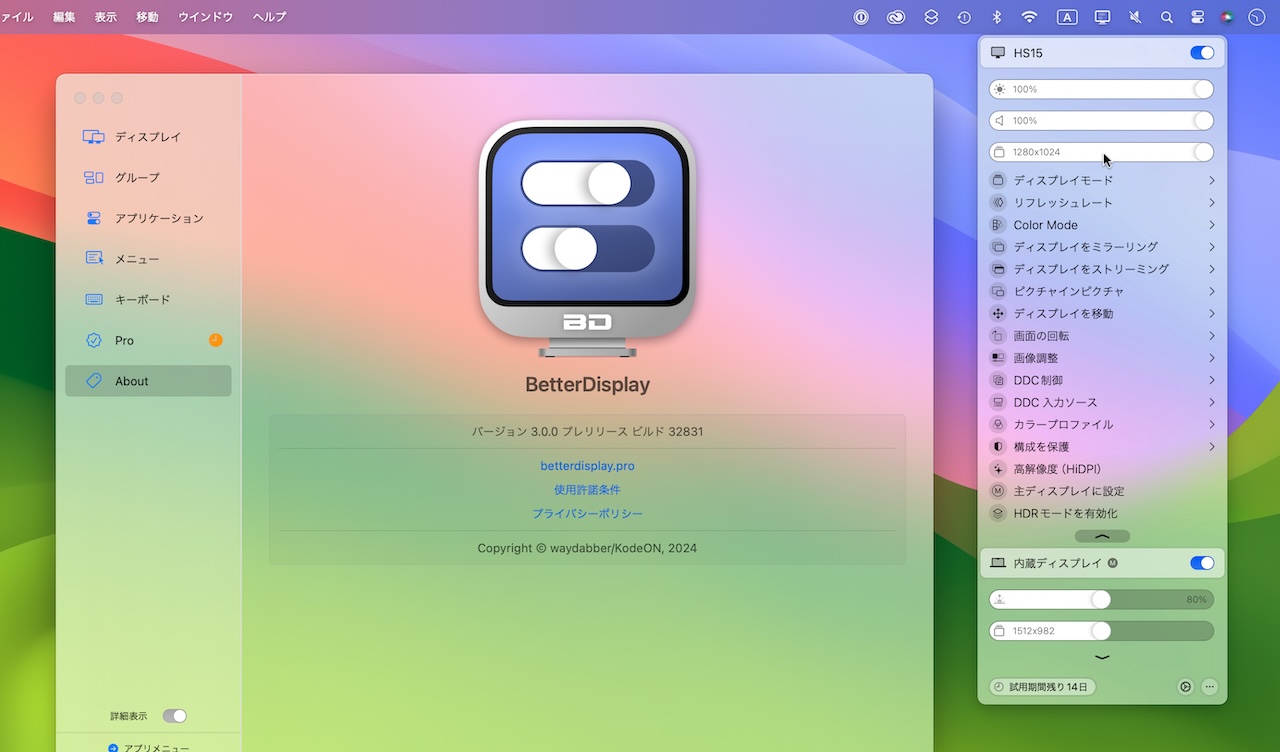Open the betterdisplay.pro link
Viewport: 1280px width, 752px height.
coord(587,466)
